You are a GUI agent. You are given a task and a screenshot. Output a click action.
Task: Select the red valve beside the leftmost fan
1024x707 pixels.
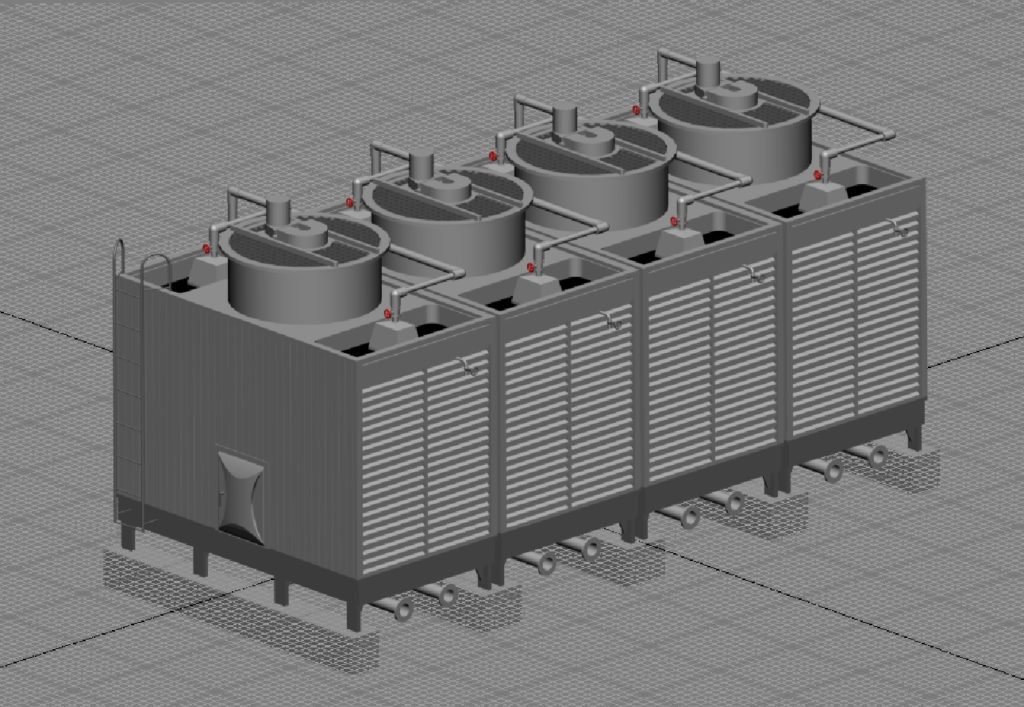tap(207, 248)
